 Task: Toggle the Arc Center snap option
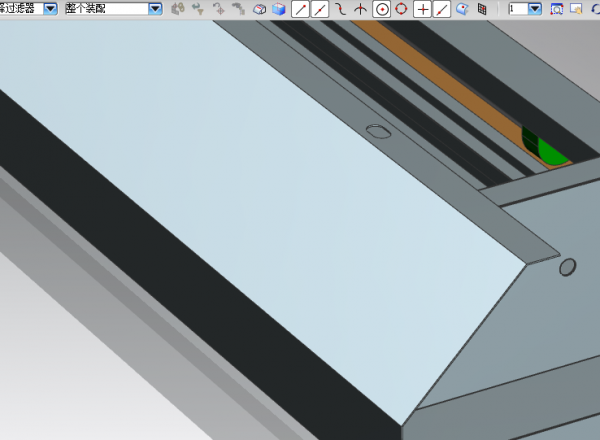pyautogui.click(x=382, y=9)
